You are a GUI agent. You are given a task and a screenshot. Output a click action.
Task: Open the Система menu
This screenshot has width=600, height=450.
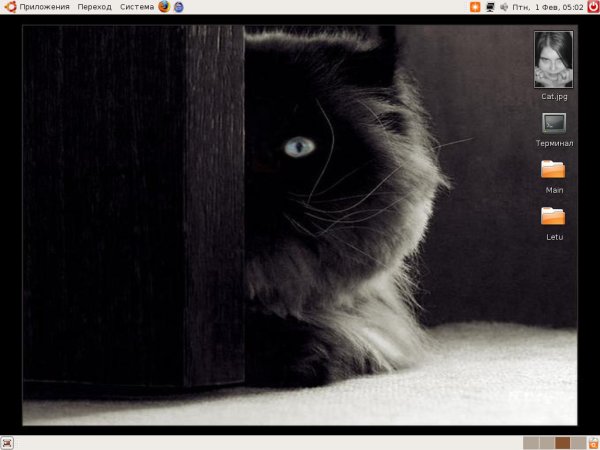[x=137, y=7]
